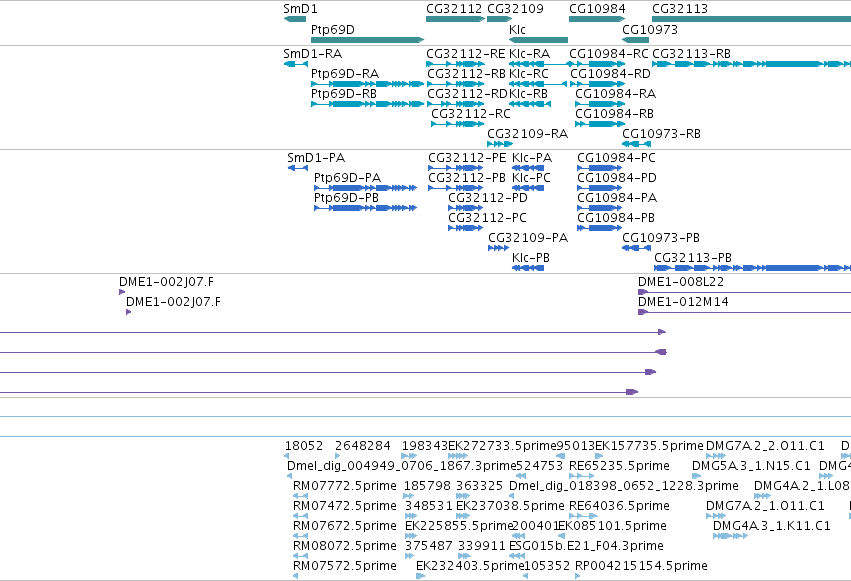This screenshot has width=851, height=581.
Task: Select the SmD1 gene glyph
Action: [295, 19]
